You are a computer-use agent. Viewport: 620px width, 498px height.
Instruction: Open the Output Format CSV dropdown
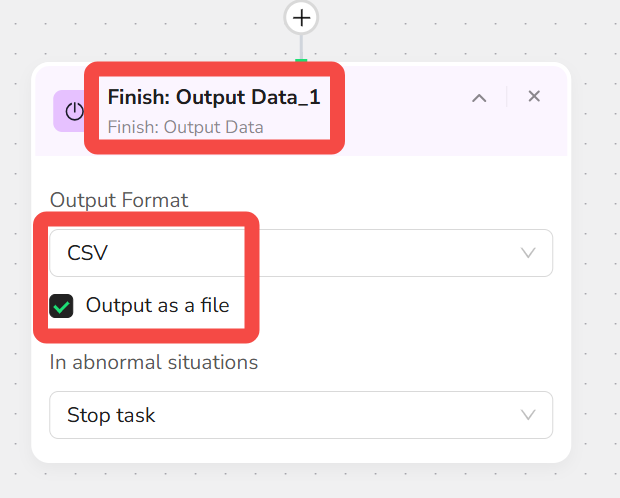pos(301,253)
